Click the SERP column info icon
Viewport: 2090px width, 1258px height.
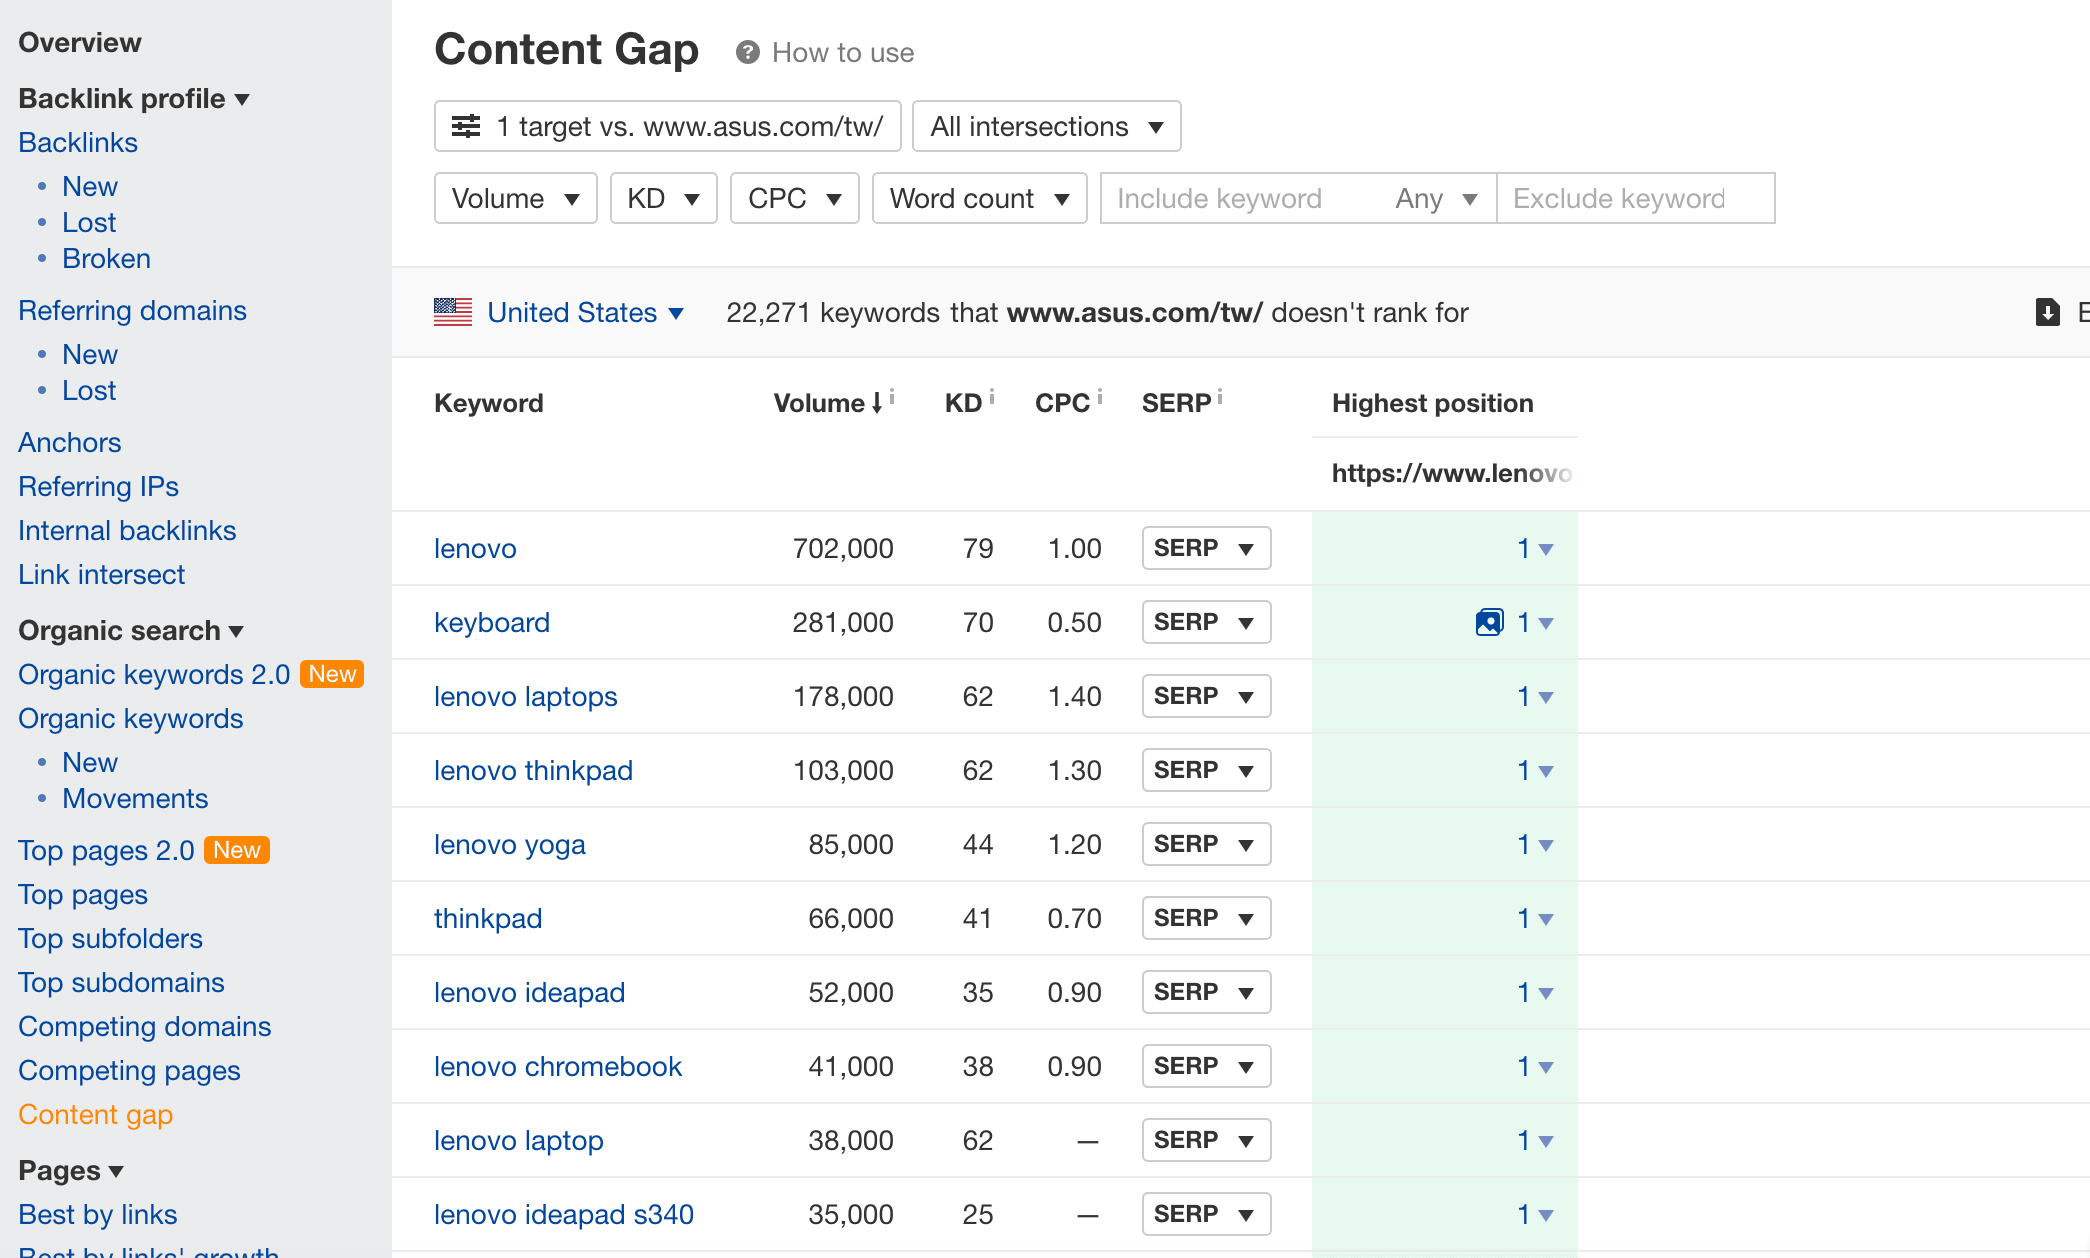(x=1220, y=397)
